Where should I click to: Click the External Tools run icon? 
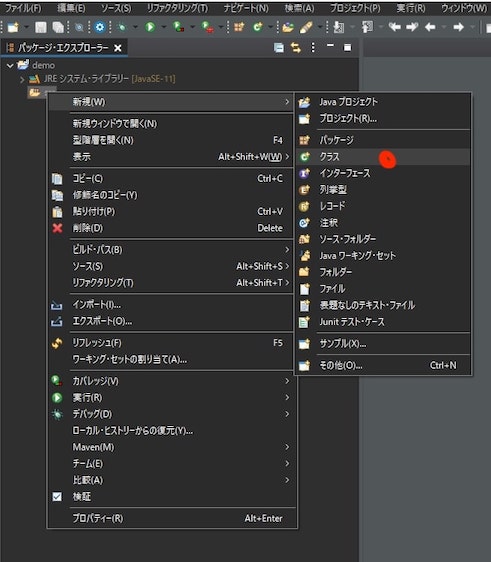click(x=207, y=27)
